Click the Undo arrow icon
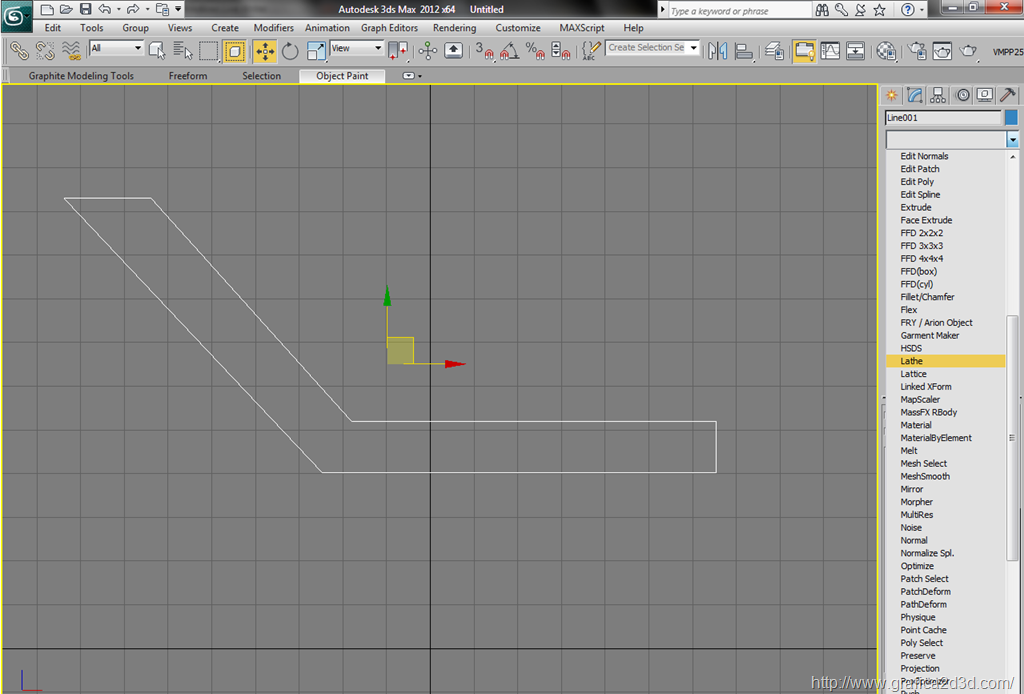 coord(104,9)
